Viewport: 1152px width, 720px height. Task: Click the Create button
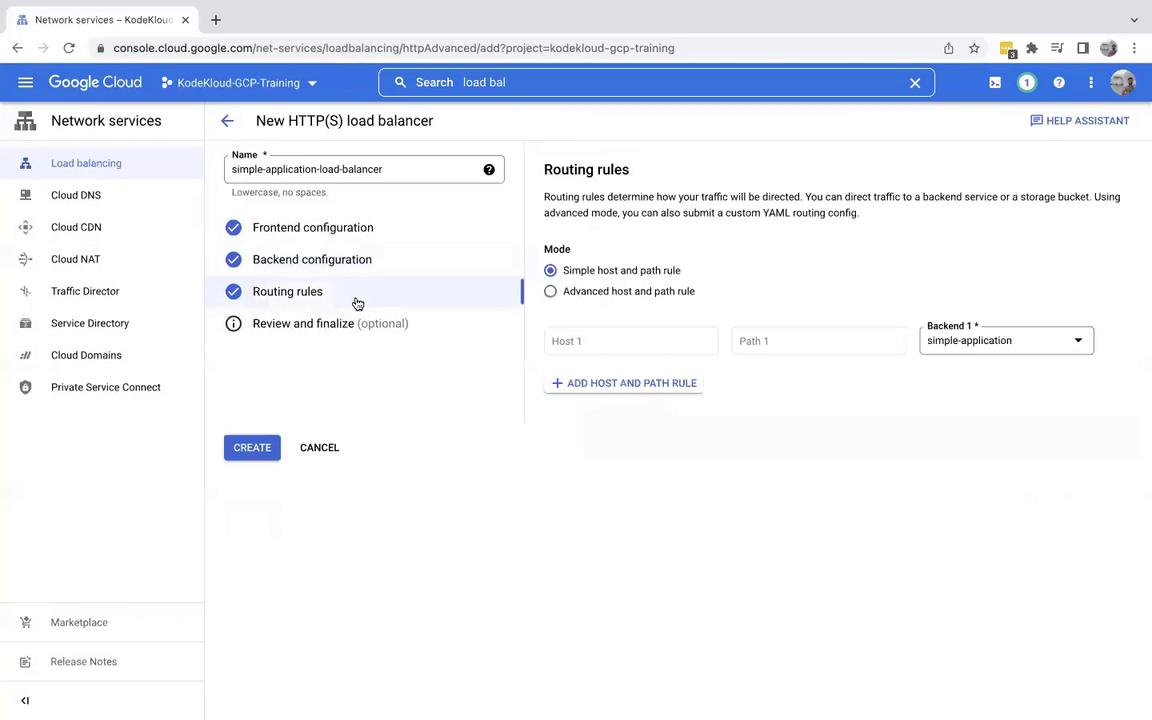click(252, 448)
